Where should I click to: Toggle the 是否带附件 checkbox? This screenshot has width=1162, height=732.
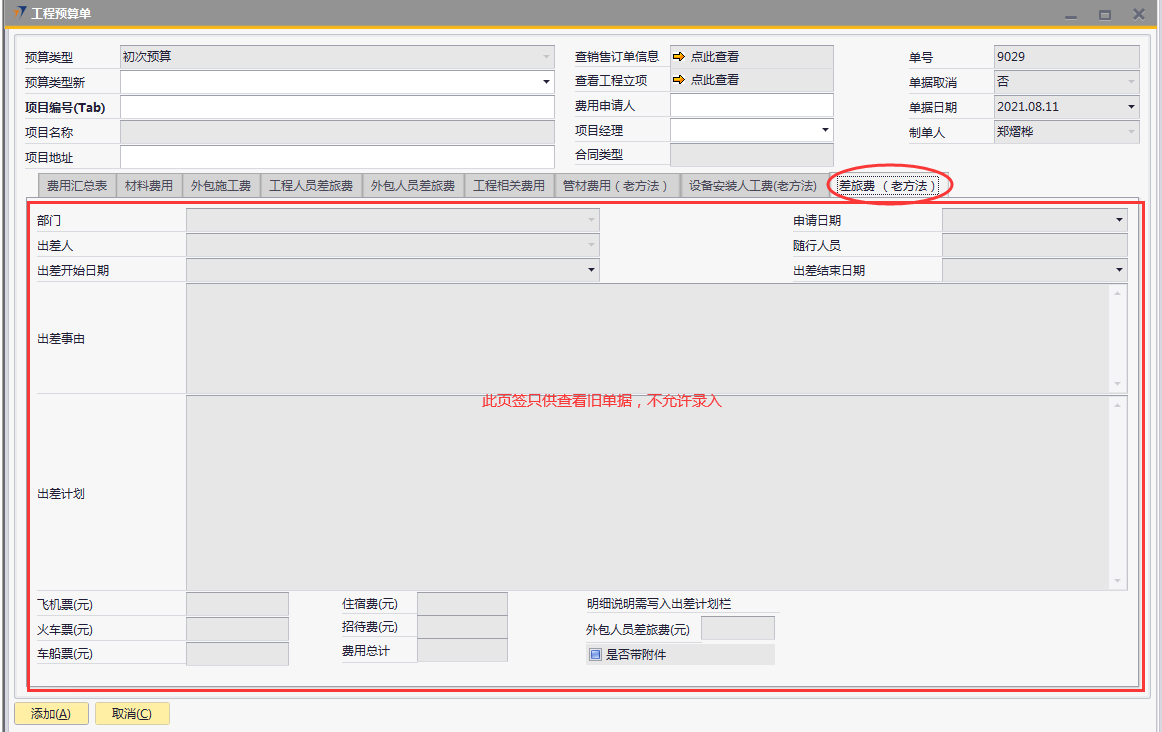(x=595, y=655)
